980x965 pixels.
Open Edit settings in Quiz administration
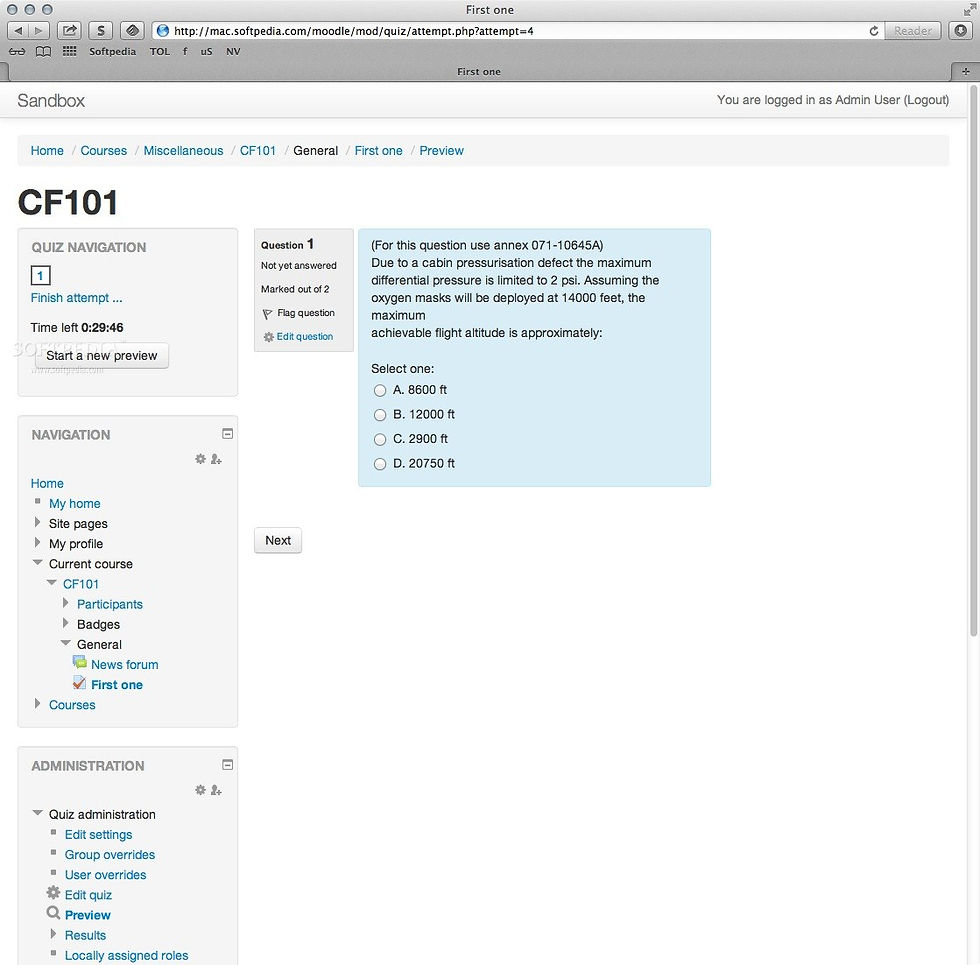[99, 834]
